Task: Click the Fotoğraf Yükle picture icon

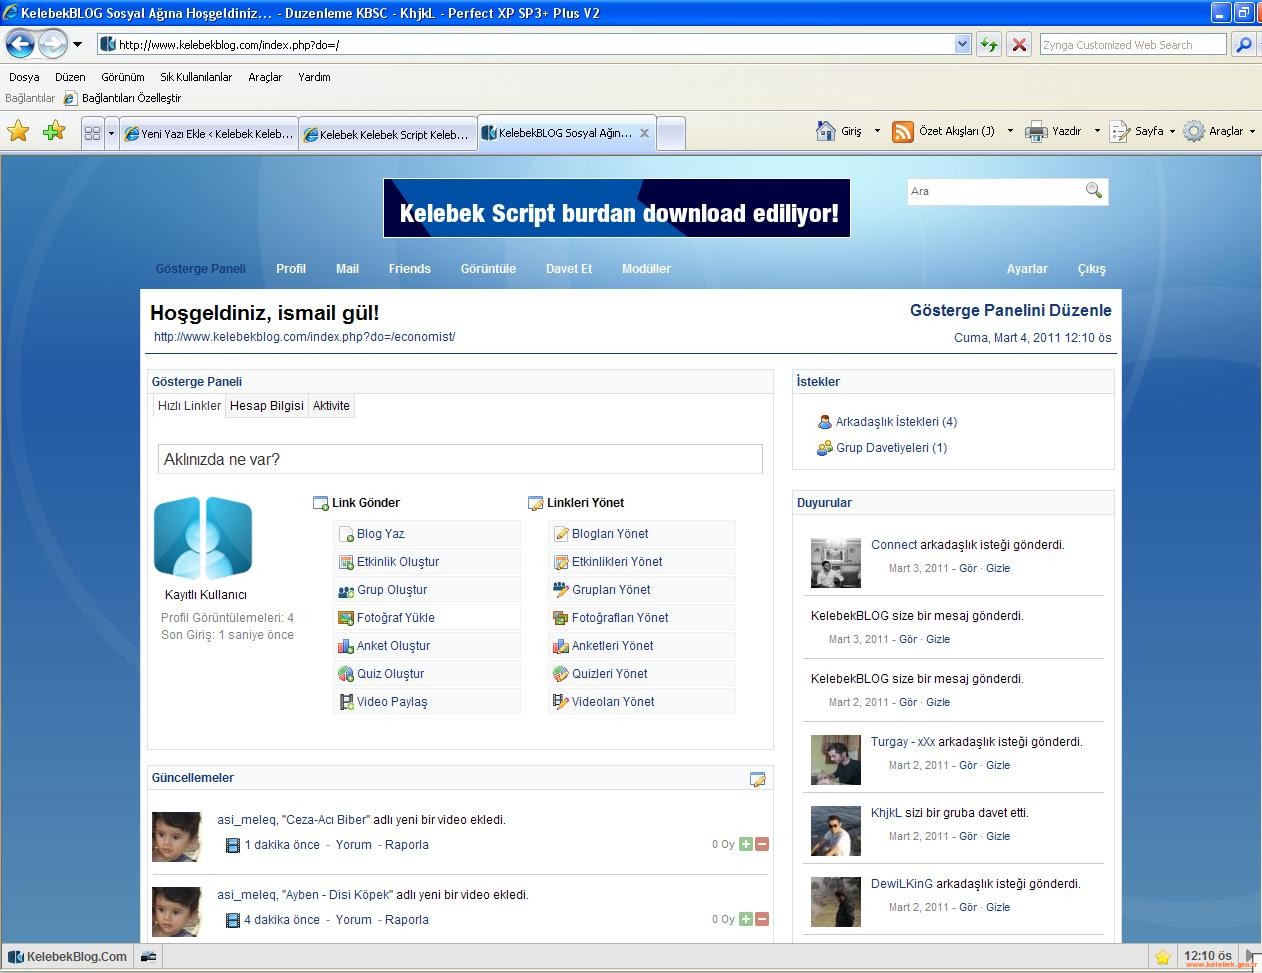Action: click(x=346, y=618)
